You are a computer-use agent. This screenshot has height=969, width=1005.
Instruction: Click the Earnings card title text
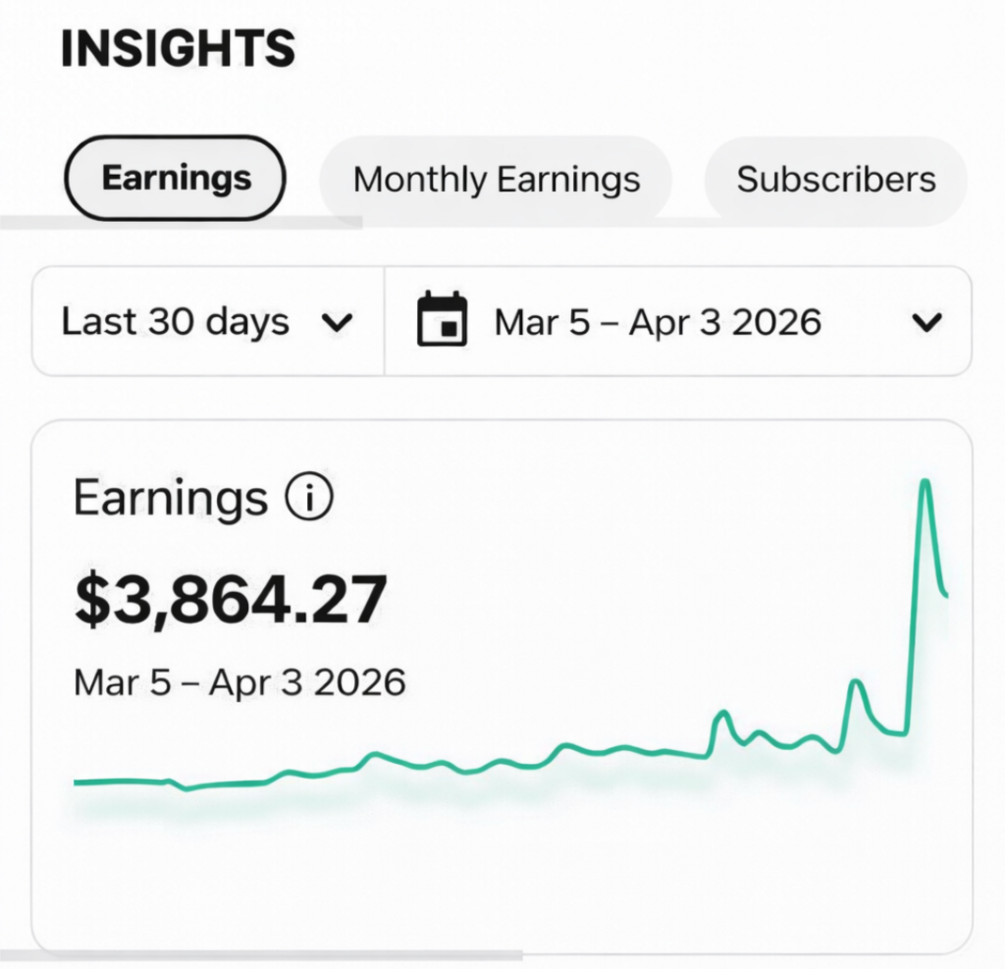[x=170, y=498]
